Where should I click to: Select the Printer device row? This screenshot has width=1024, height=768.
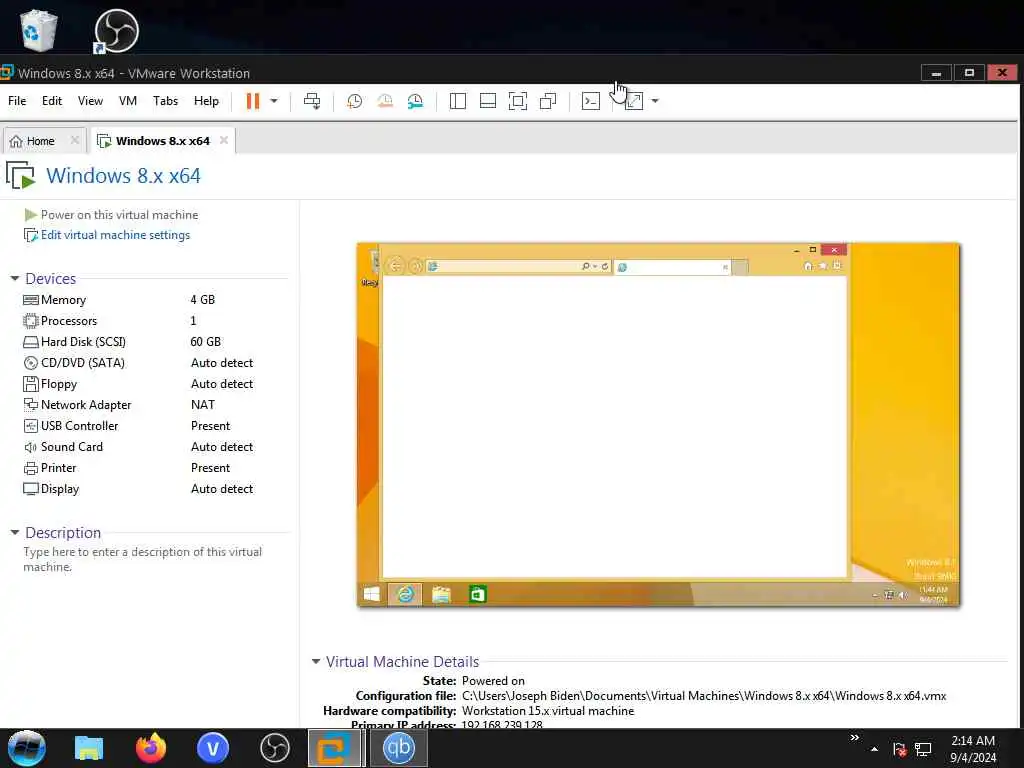[x=140, y=468]
